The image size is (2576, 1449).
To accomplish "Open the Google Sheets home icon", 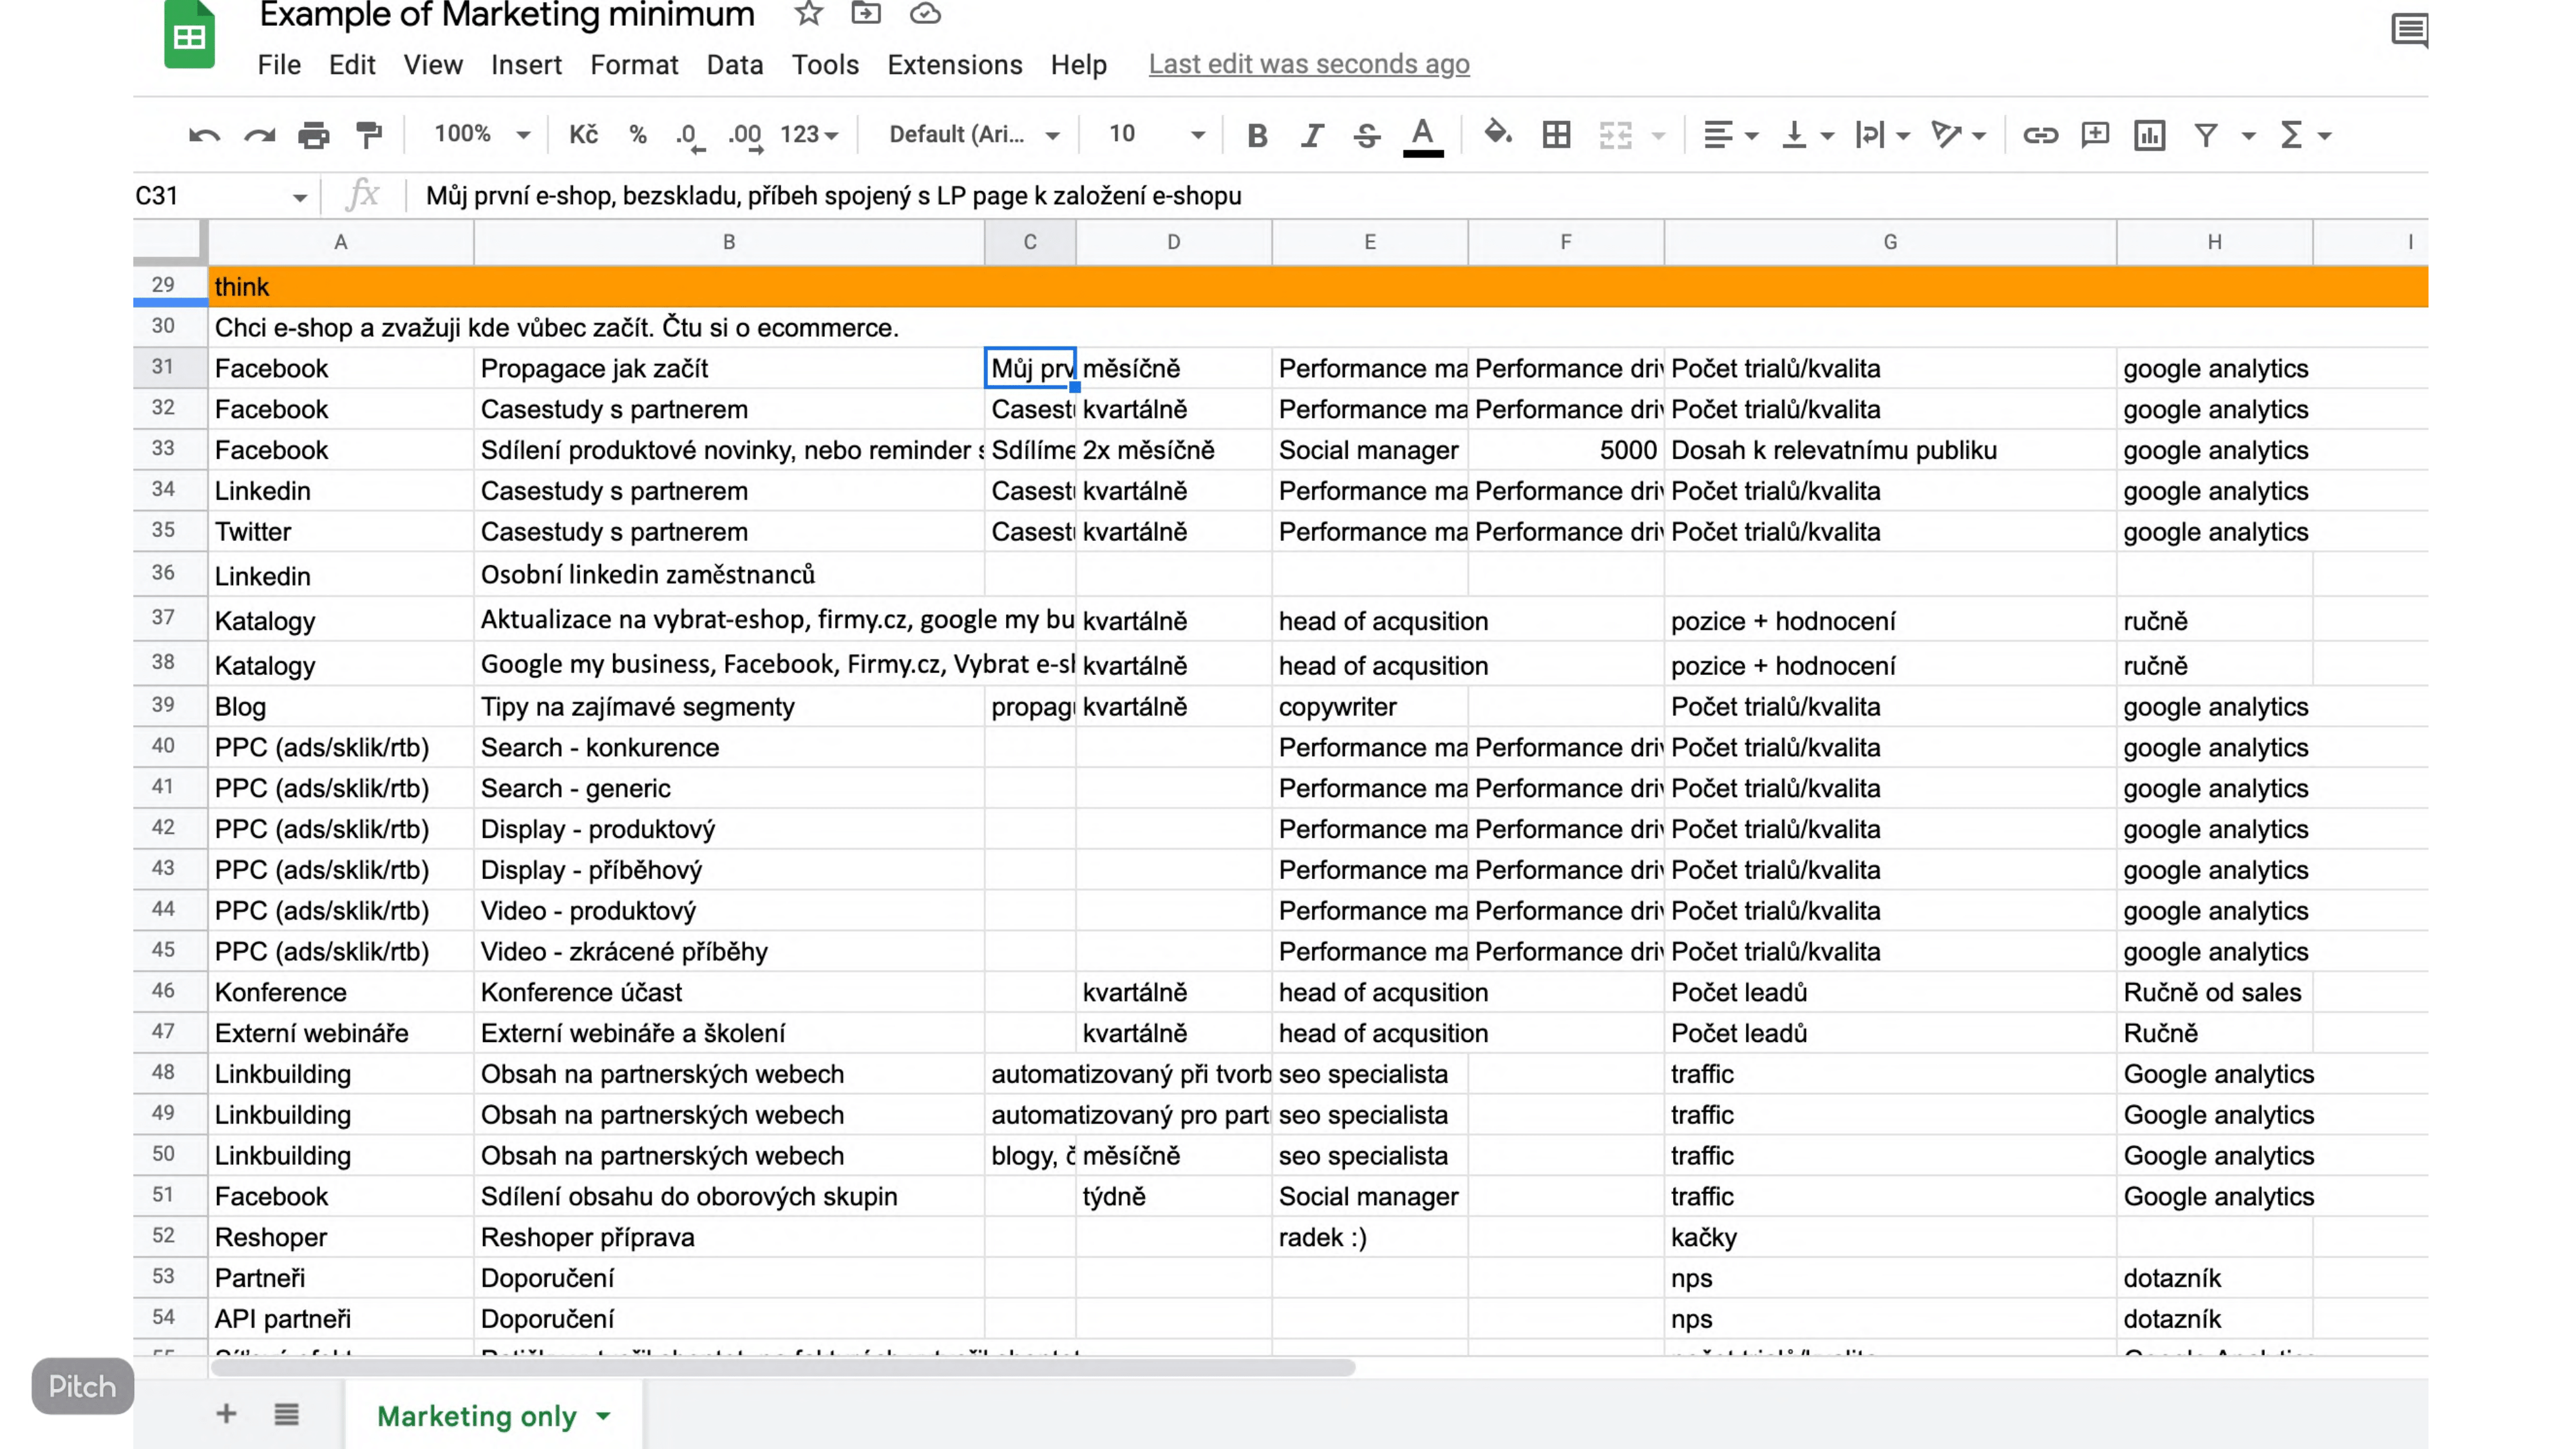I will point(190,35).
